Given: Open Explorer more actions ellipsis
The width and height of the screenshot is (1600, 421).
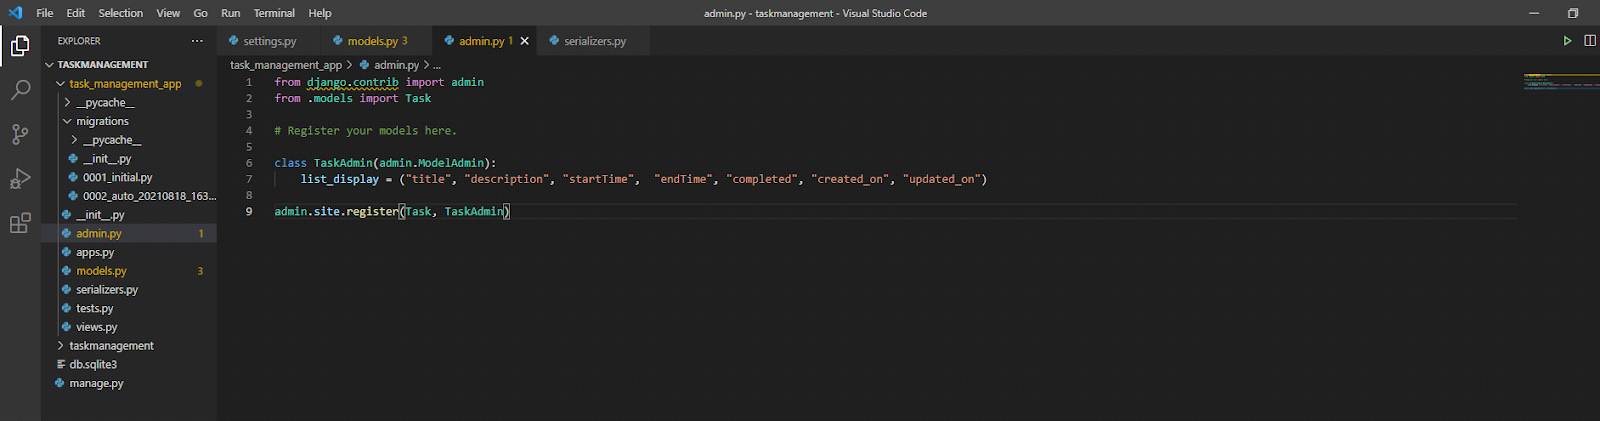Looking at the screenshot, I should 197,41.
